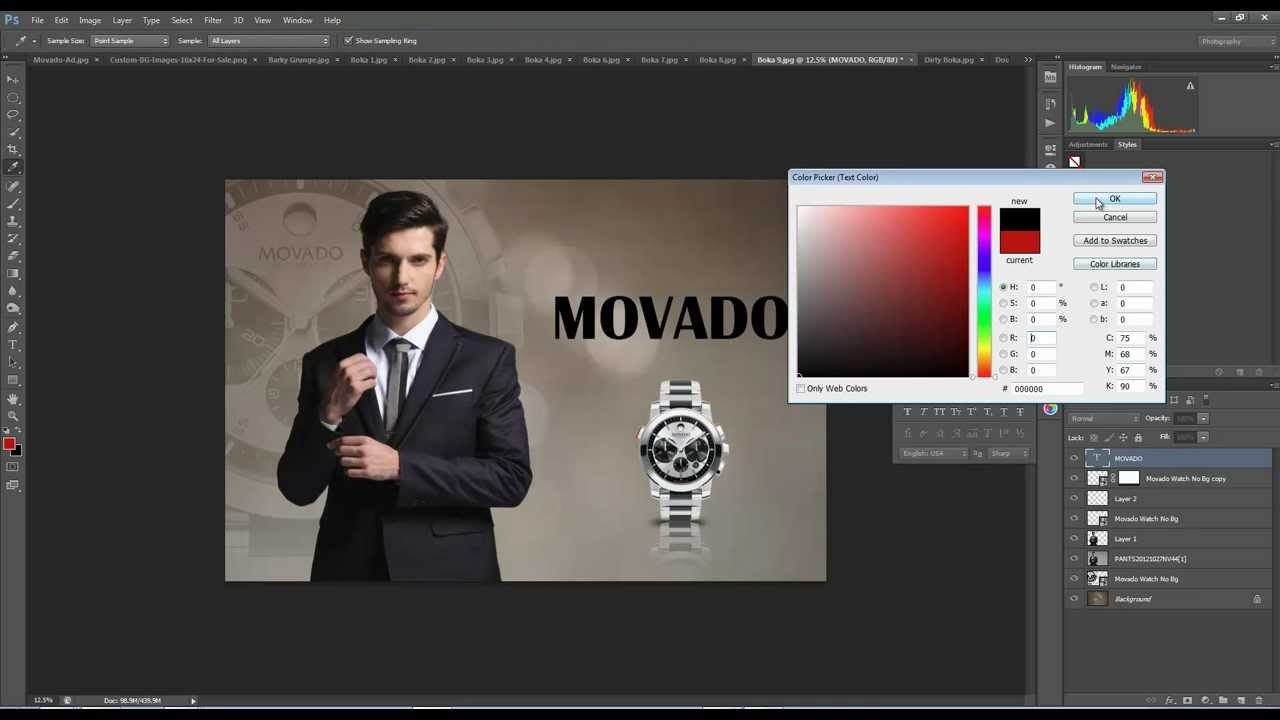Hide the MOVADO text layer
The height and width of the screenshot is (720, 1280).
pos(1074,458)
